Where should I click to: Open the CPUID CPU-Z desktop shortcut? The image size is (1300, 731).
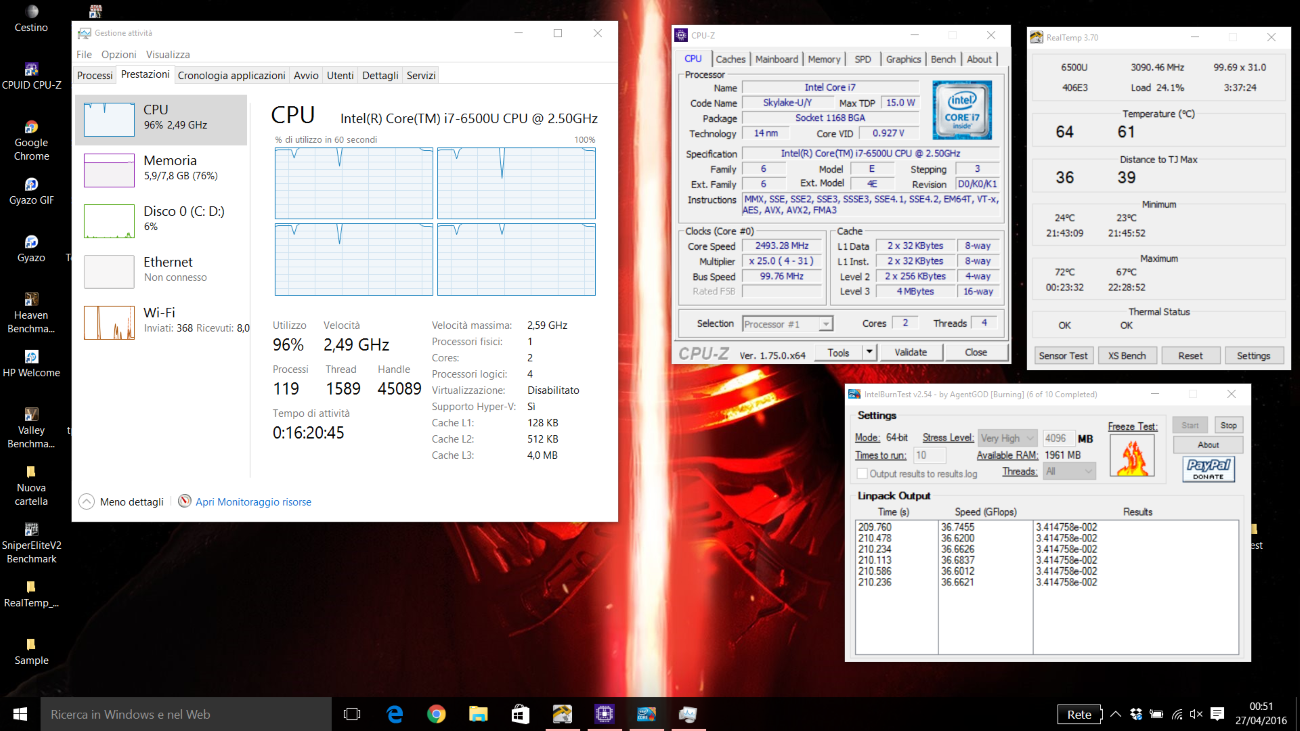tap(31, 76)
